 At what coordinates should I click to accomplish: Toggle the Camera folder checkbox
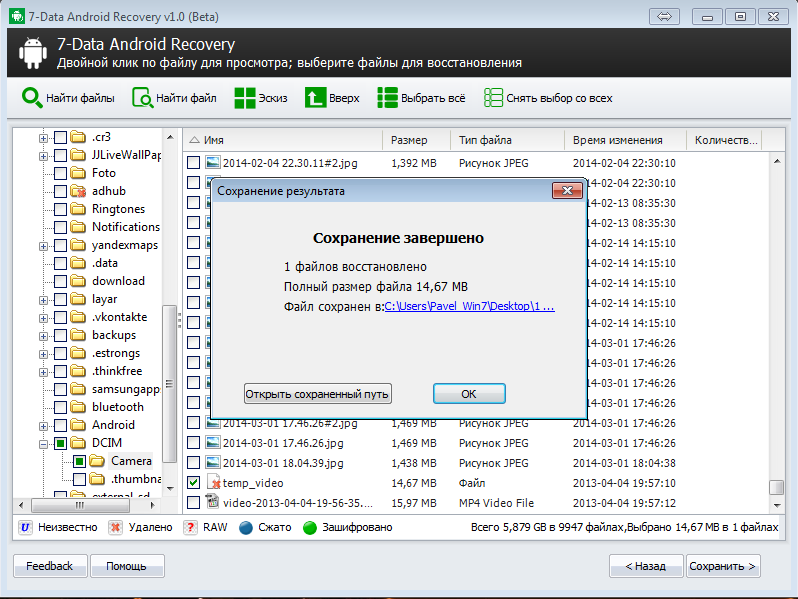(x=79, y=461)
